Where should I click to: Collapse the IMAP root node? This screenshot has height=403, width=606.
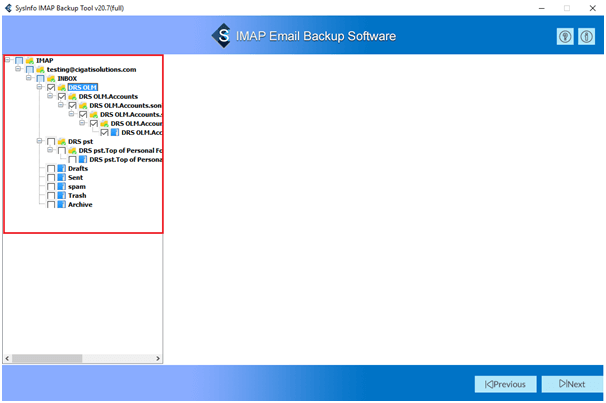click(x=7, y=60)
